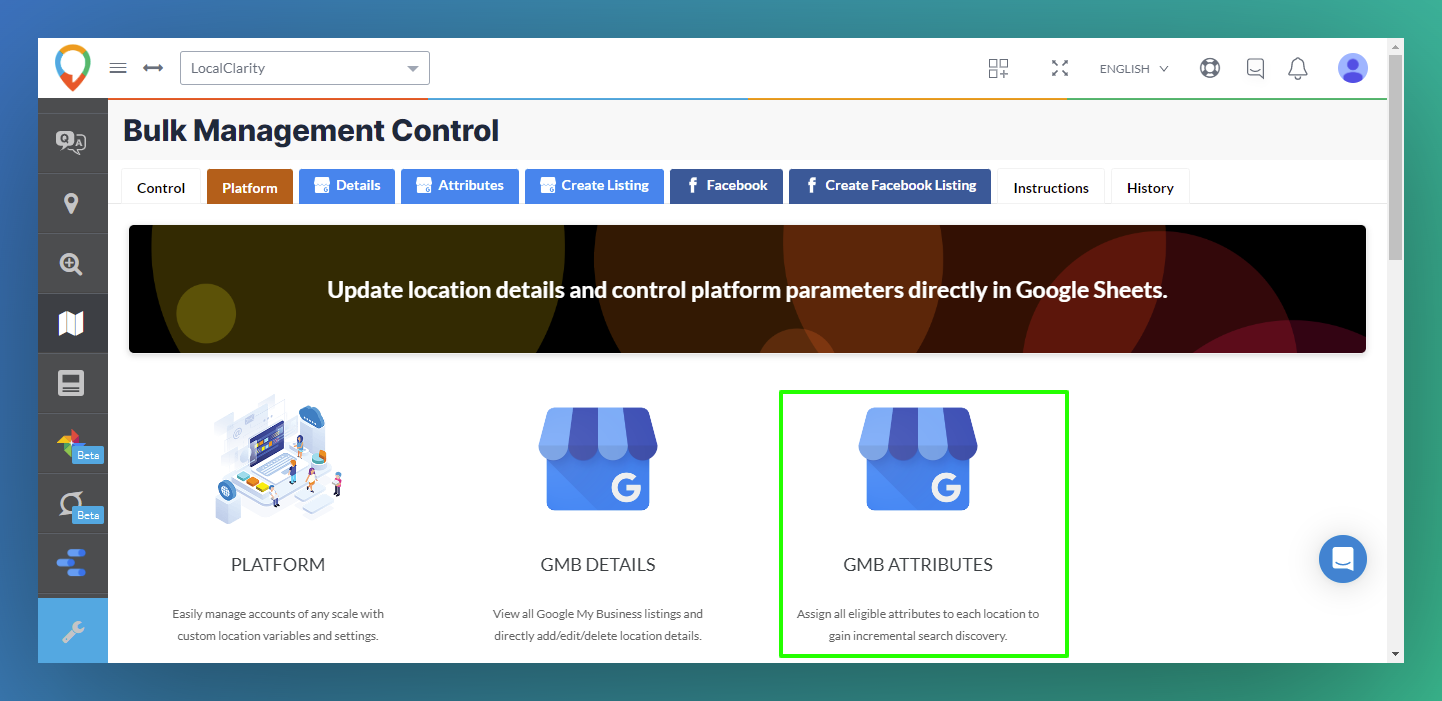Open notifications bell
The height and width of the screenshot is (701, 1442).
pos(1298,68)
